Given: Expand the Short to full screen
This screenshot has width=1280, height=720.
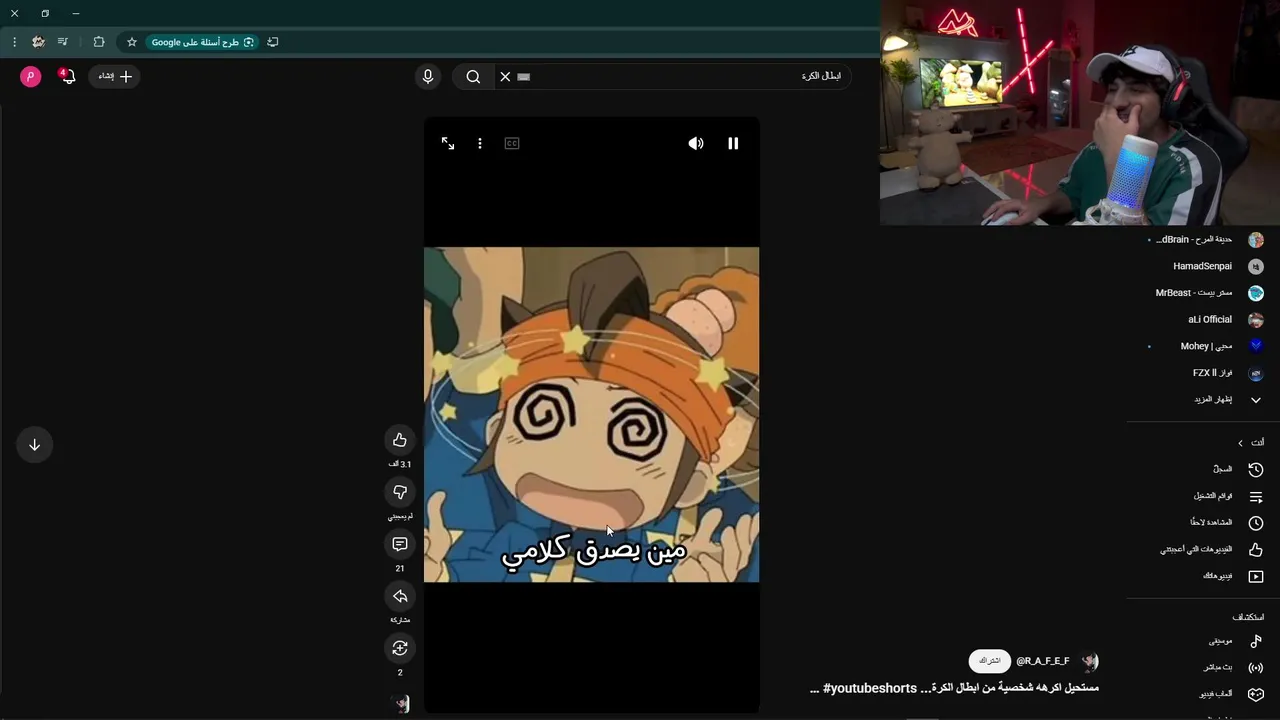Looking at the screenshot, I should tap(448, 143).
